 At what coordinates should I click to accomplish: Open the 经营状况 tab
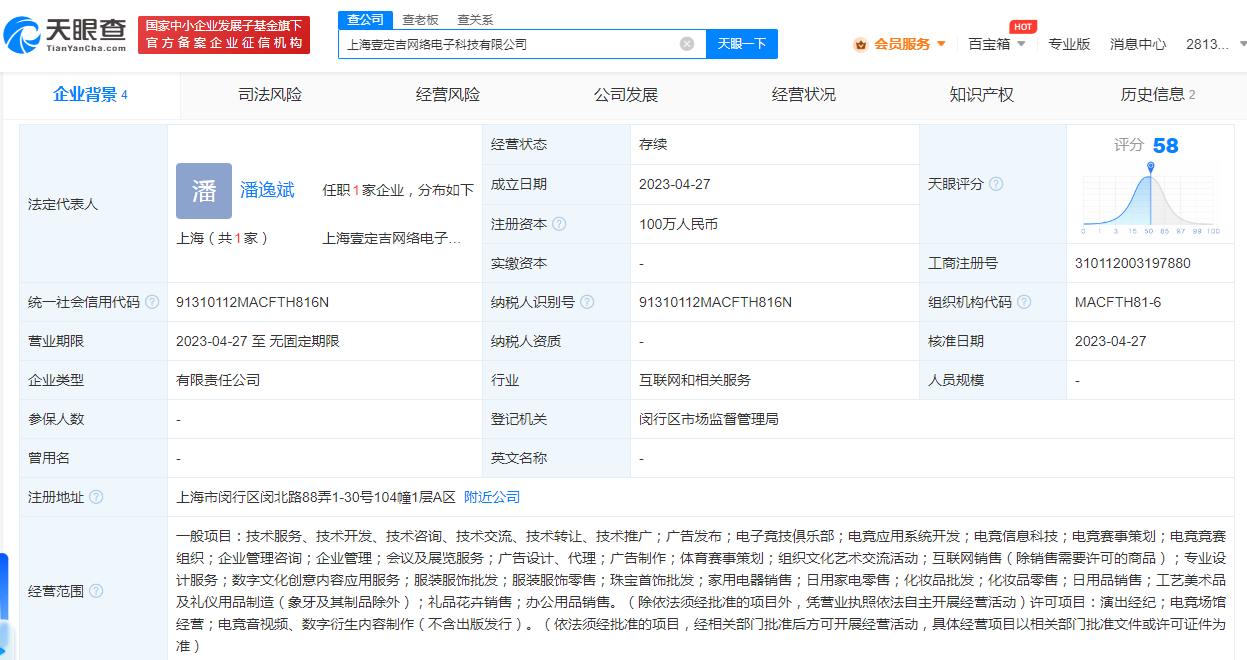(804, 95)
